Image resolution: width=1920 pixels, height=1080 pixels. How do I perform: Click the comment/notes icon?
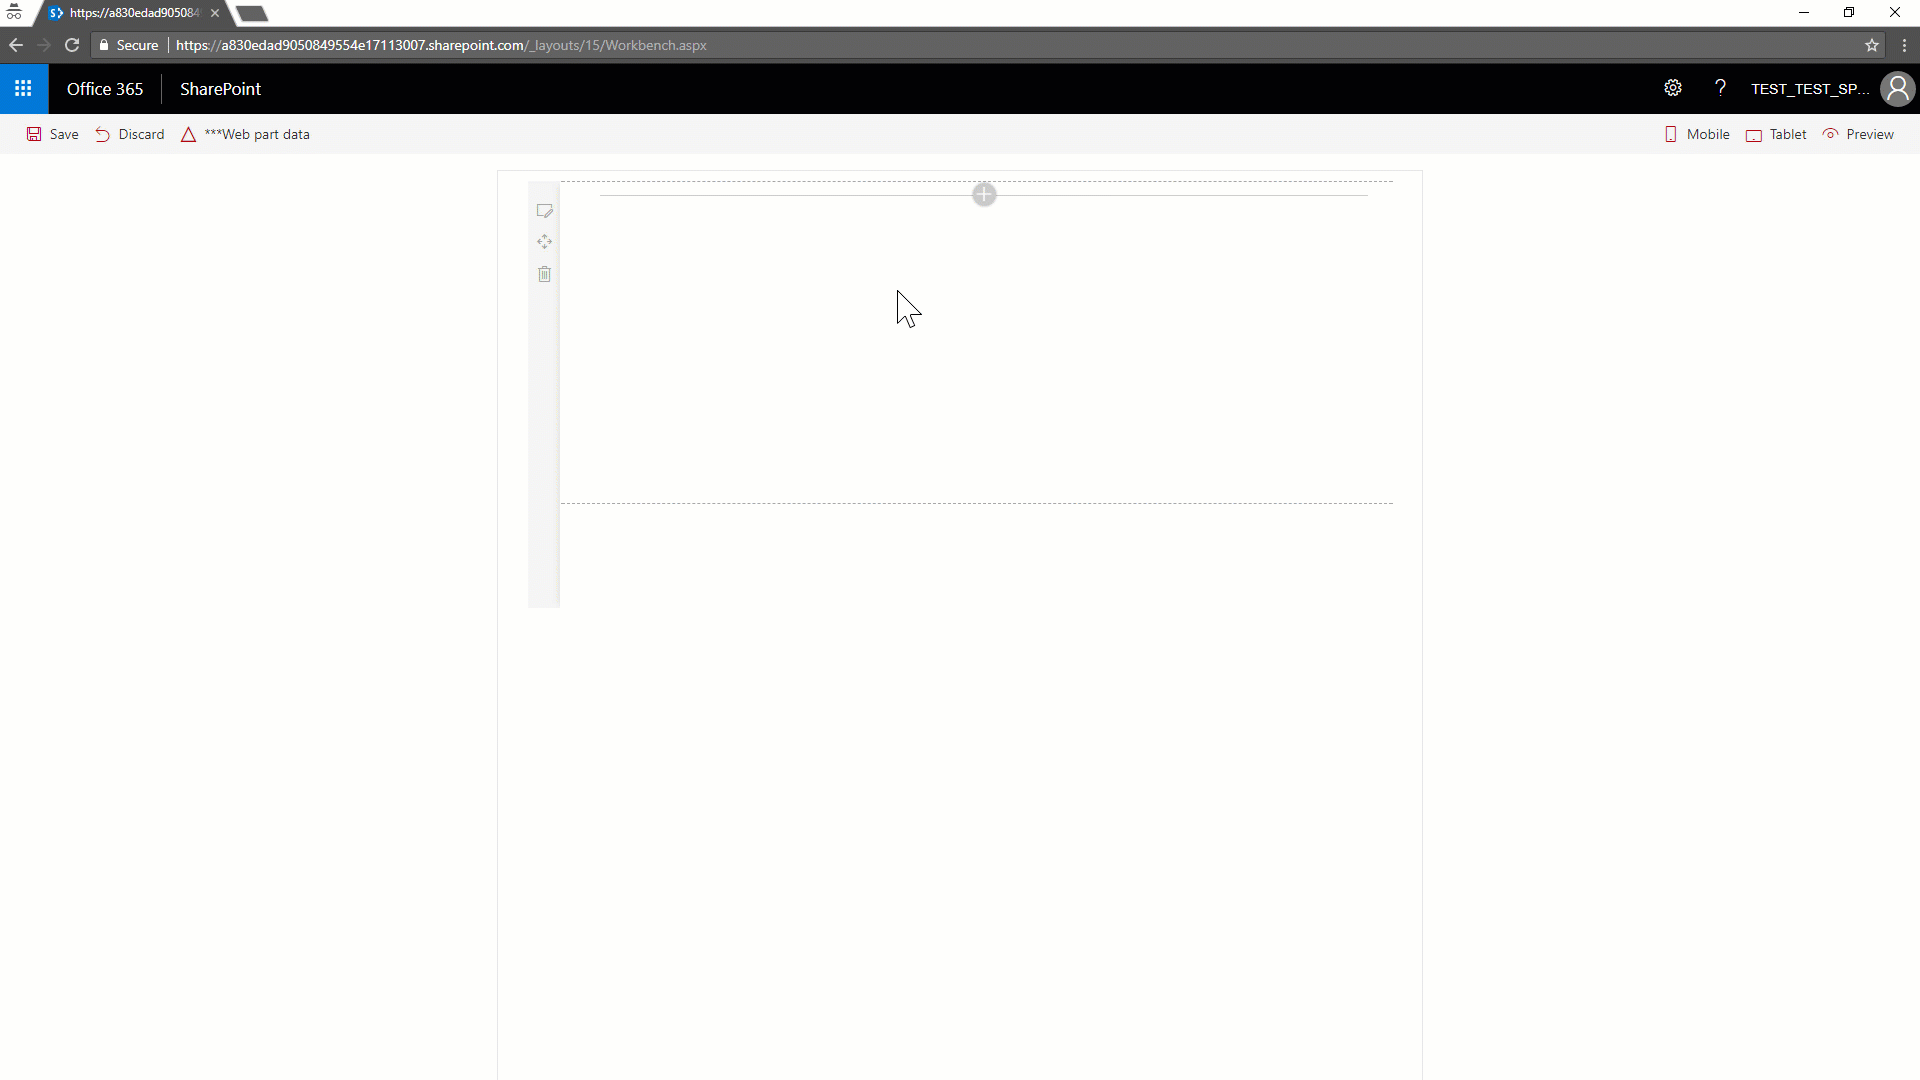(x=543, y=210)
